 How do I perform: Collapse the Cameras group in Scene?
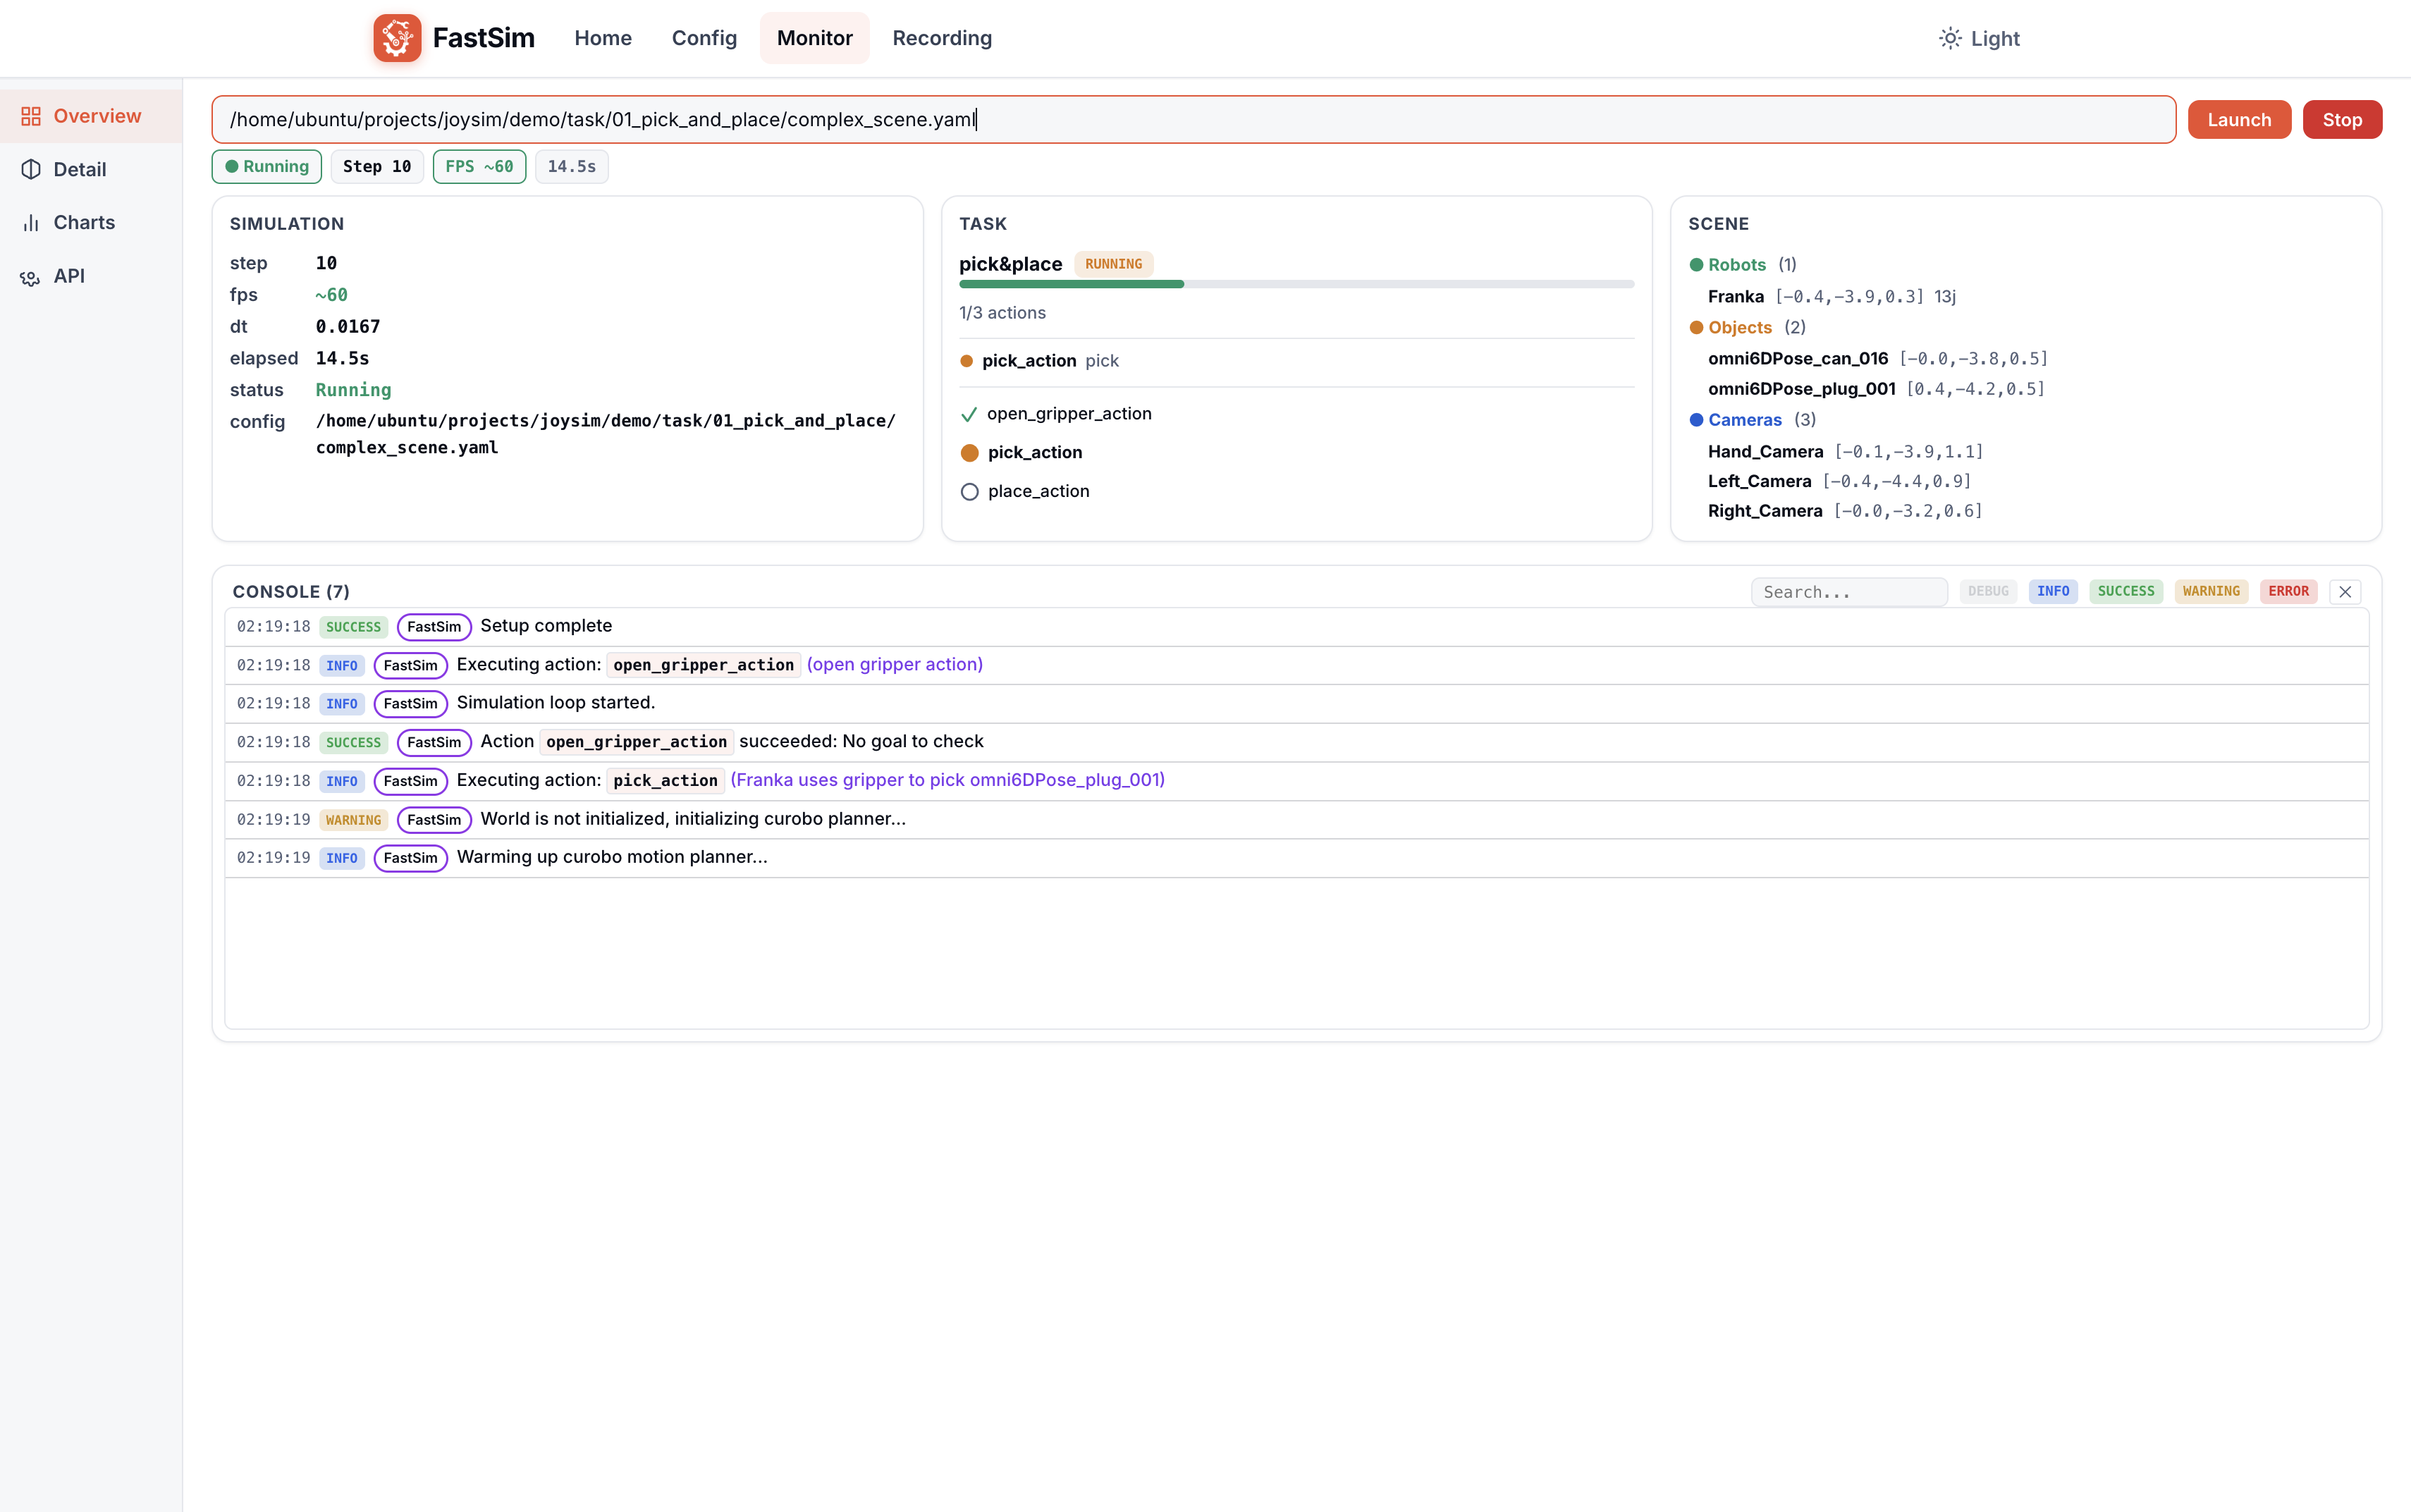[x=1752, y=419]
